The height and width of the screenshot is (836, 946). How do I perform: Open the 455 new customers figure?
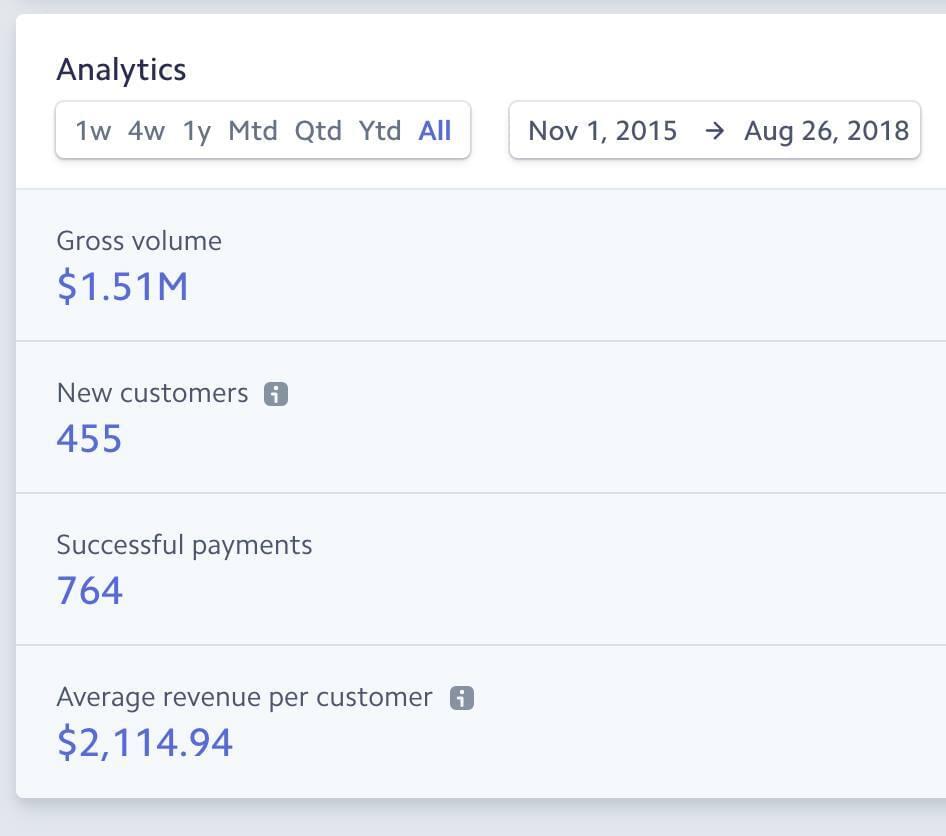(89, 439)
